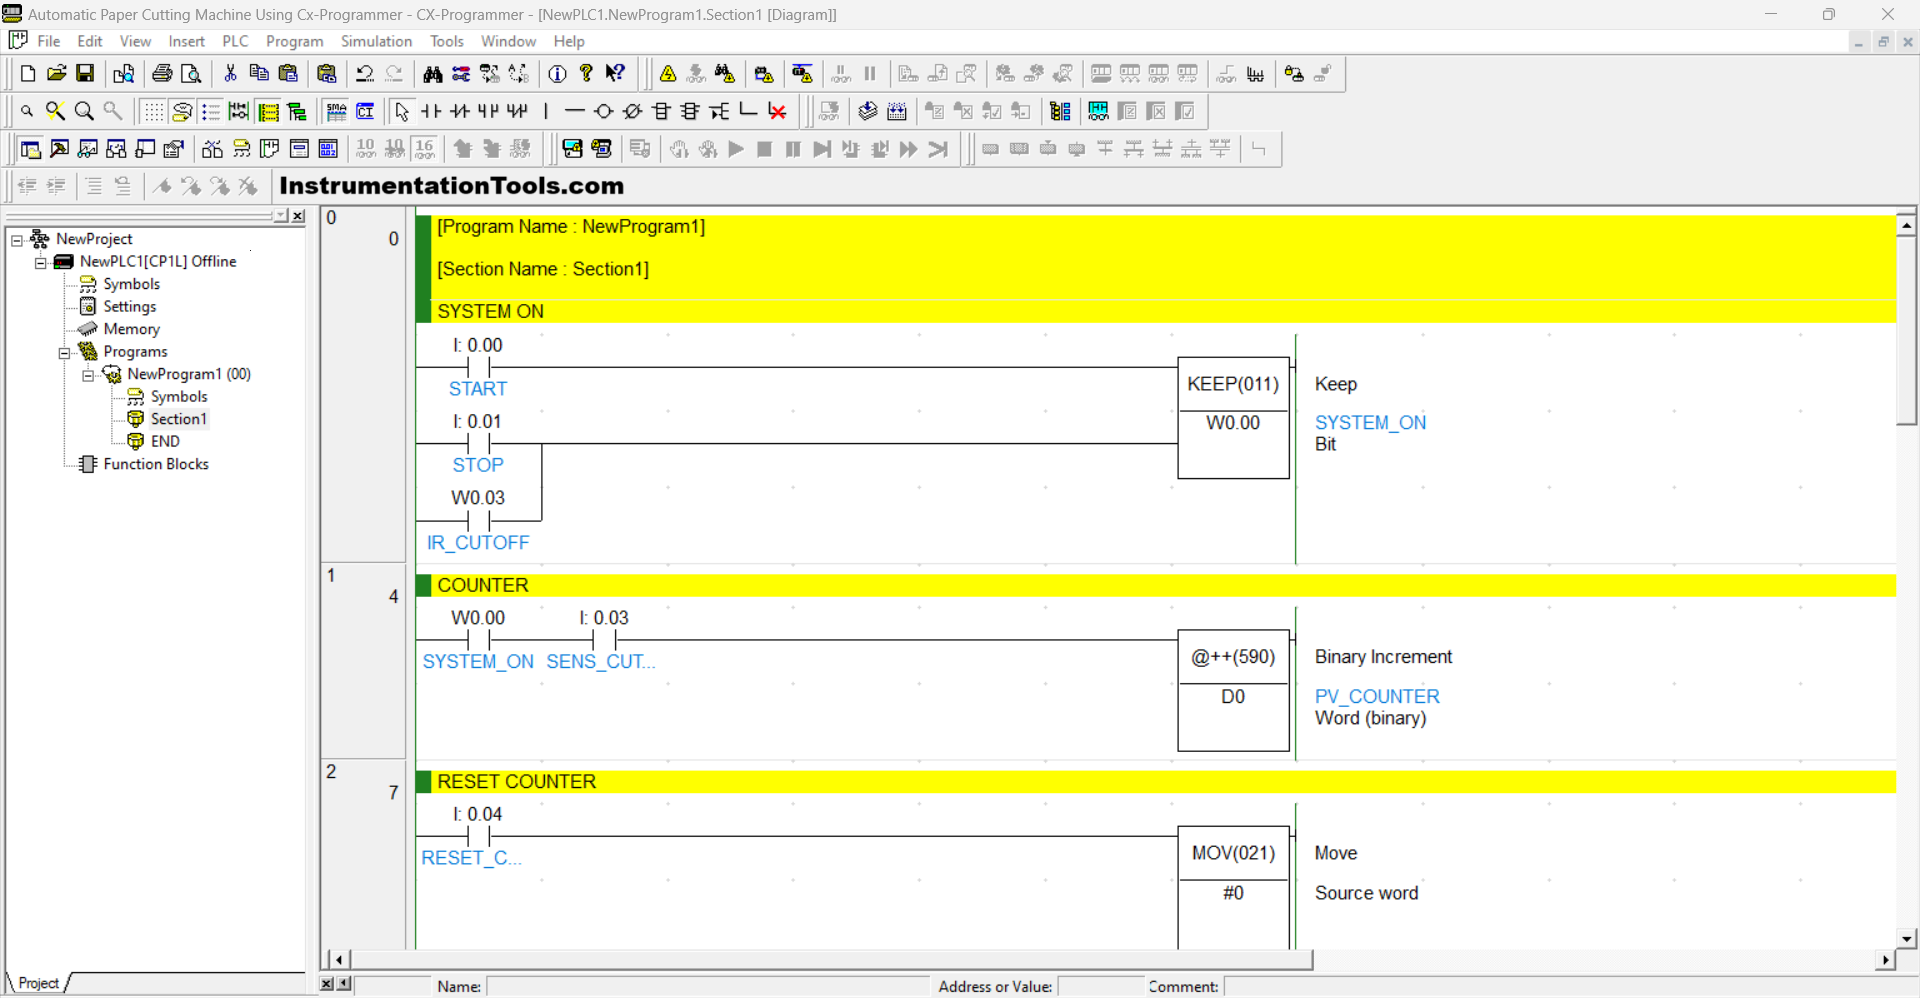This screenshot has height=998, width=1920.
Task: Toggle the watch window button
Action: (88, 149)
